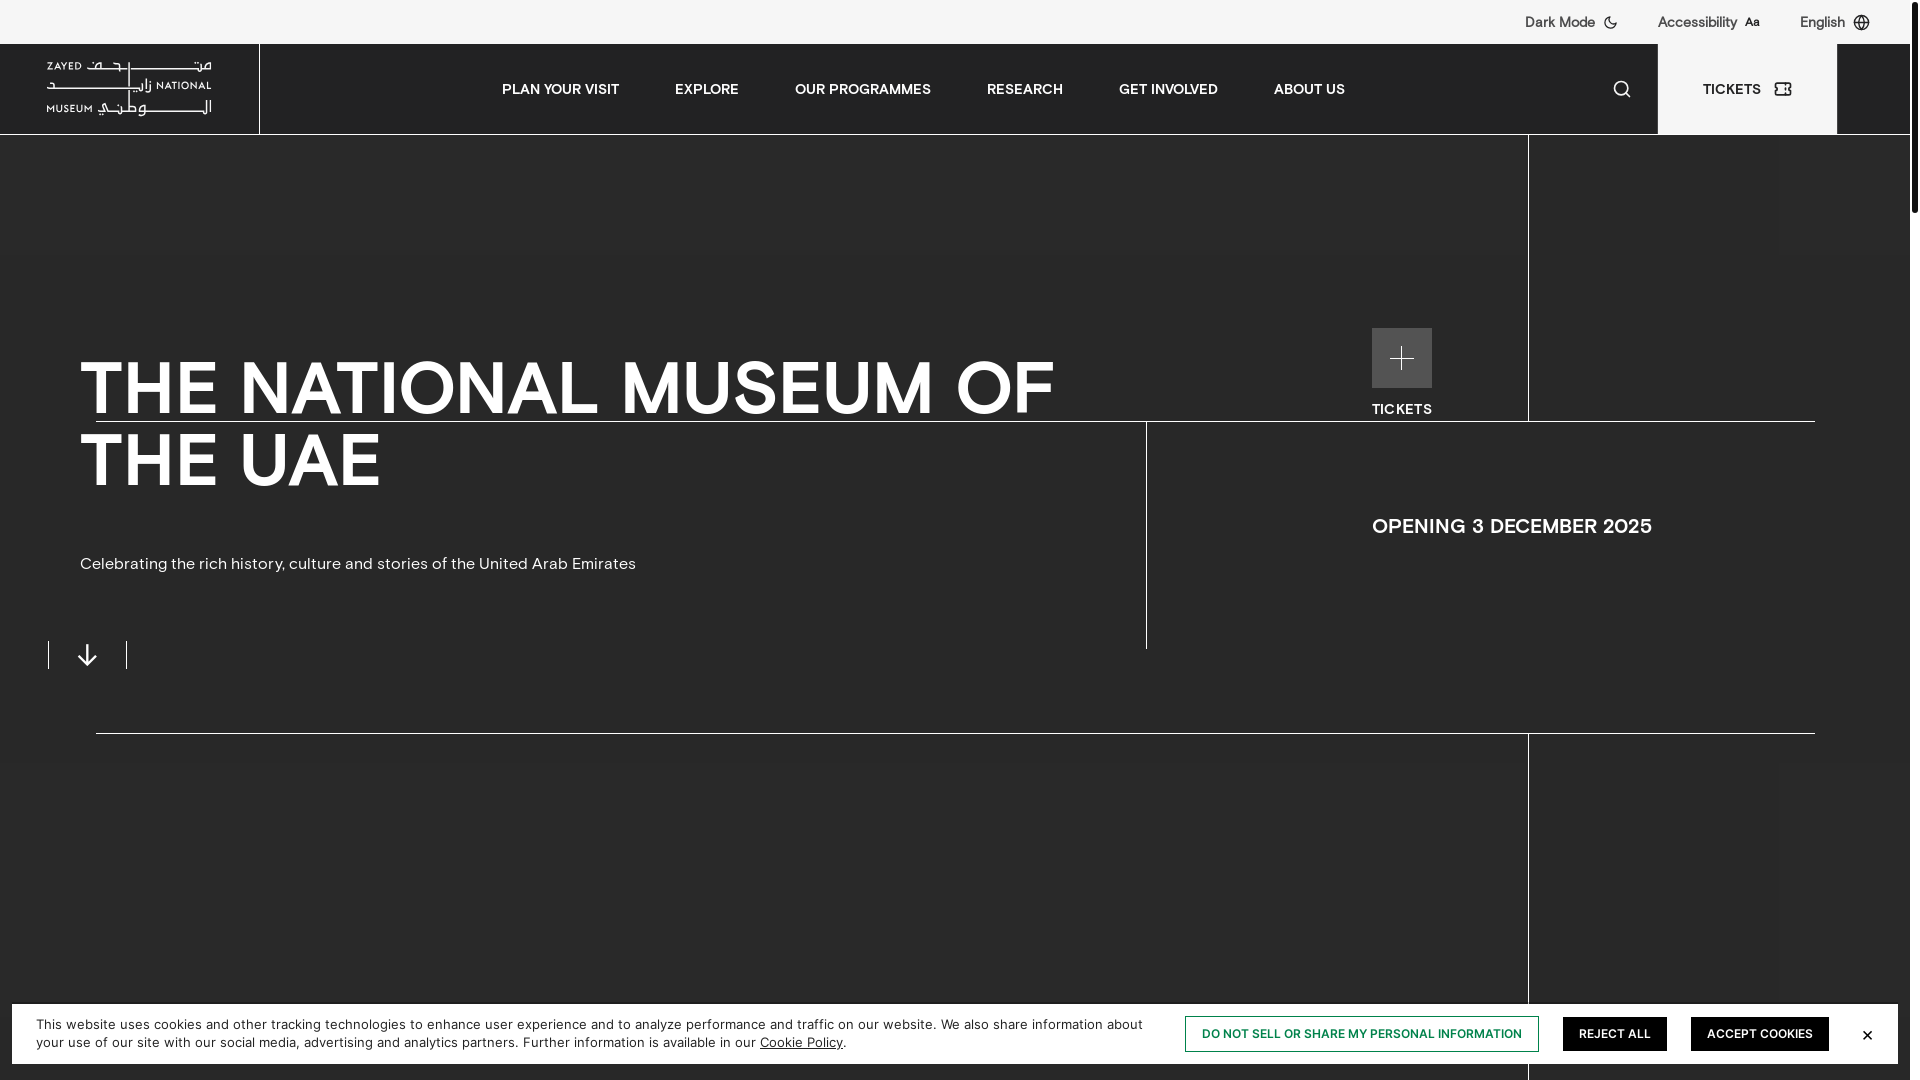The width and height of the screenshot is (1920, 1080).
Task: Click the down arrow scroll icon
Action: [x=87, y=655]
